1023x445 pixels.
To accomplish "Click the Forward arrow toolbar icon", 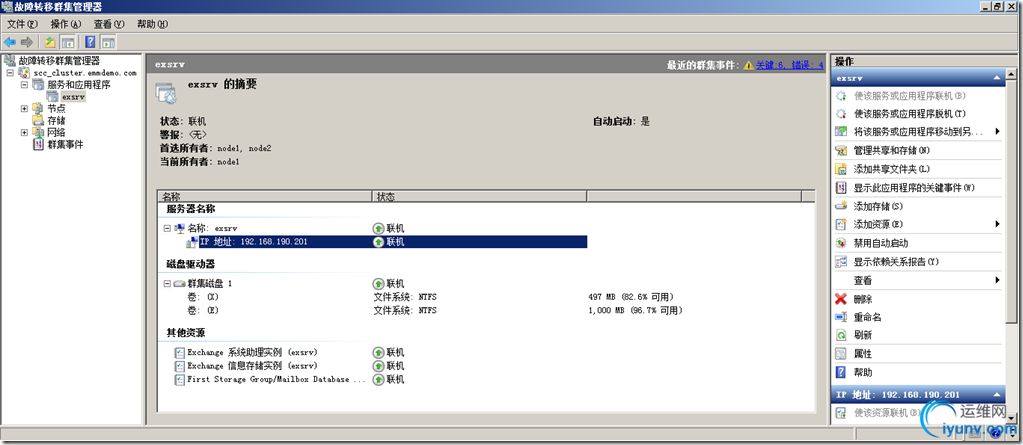I will click(27, 42).
